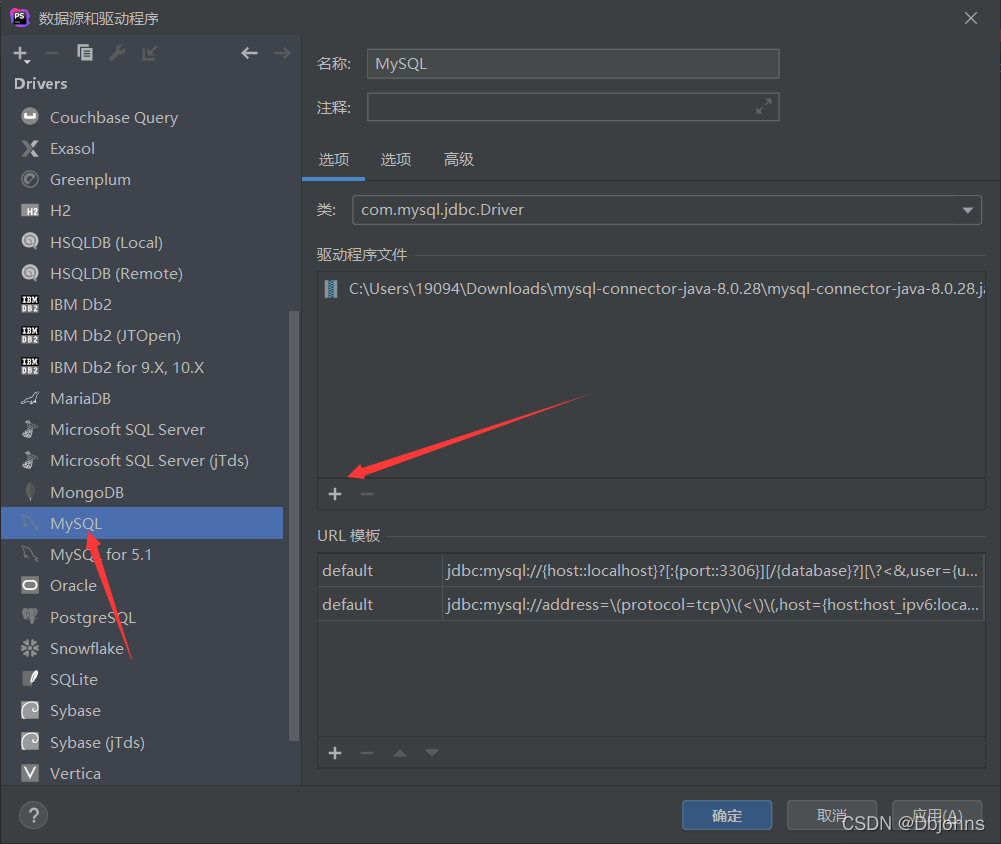This screenshot has width=1001, height=844.
Task: Move URL template down
Action: (x=432, y=753)
